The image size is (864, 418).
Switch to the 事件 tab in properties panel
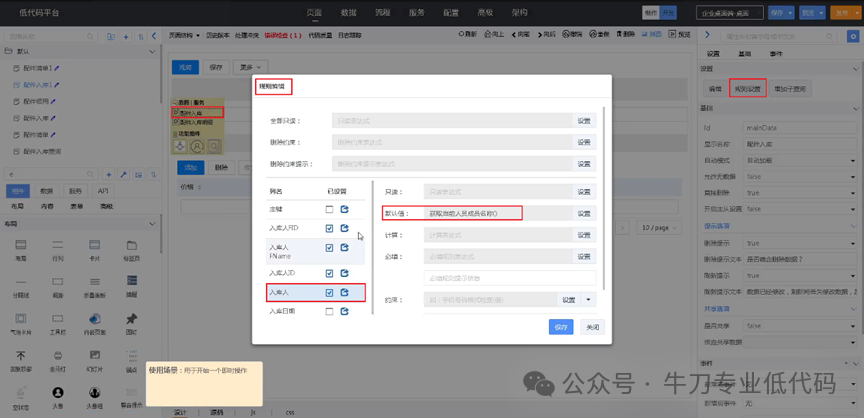coord(776,54)
